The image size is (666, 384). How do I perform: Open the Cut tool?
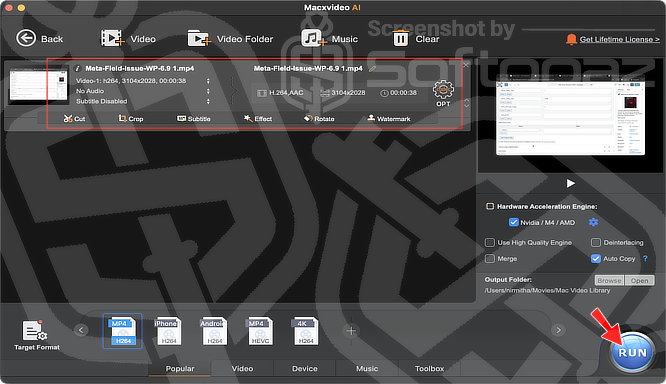coord(74,119)
